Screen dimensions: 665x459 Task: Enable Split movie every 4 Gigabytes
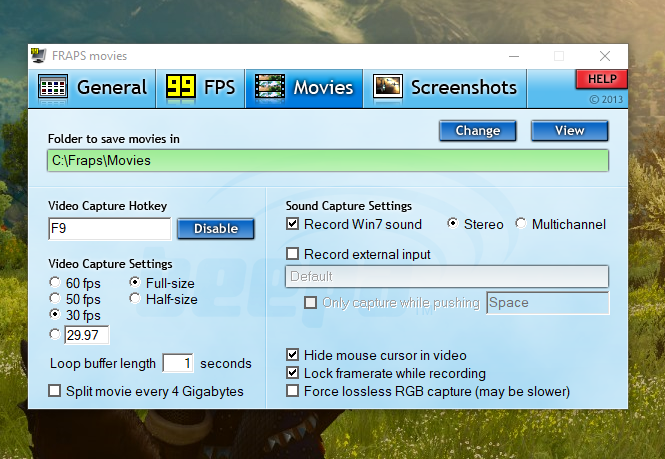[x=55, y=391]
